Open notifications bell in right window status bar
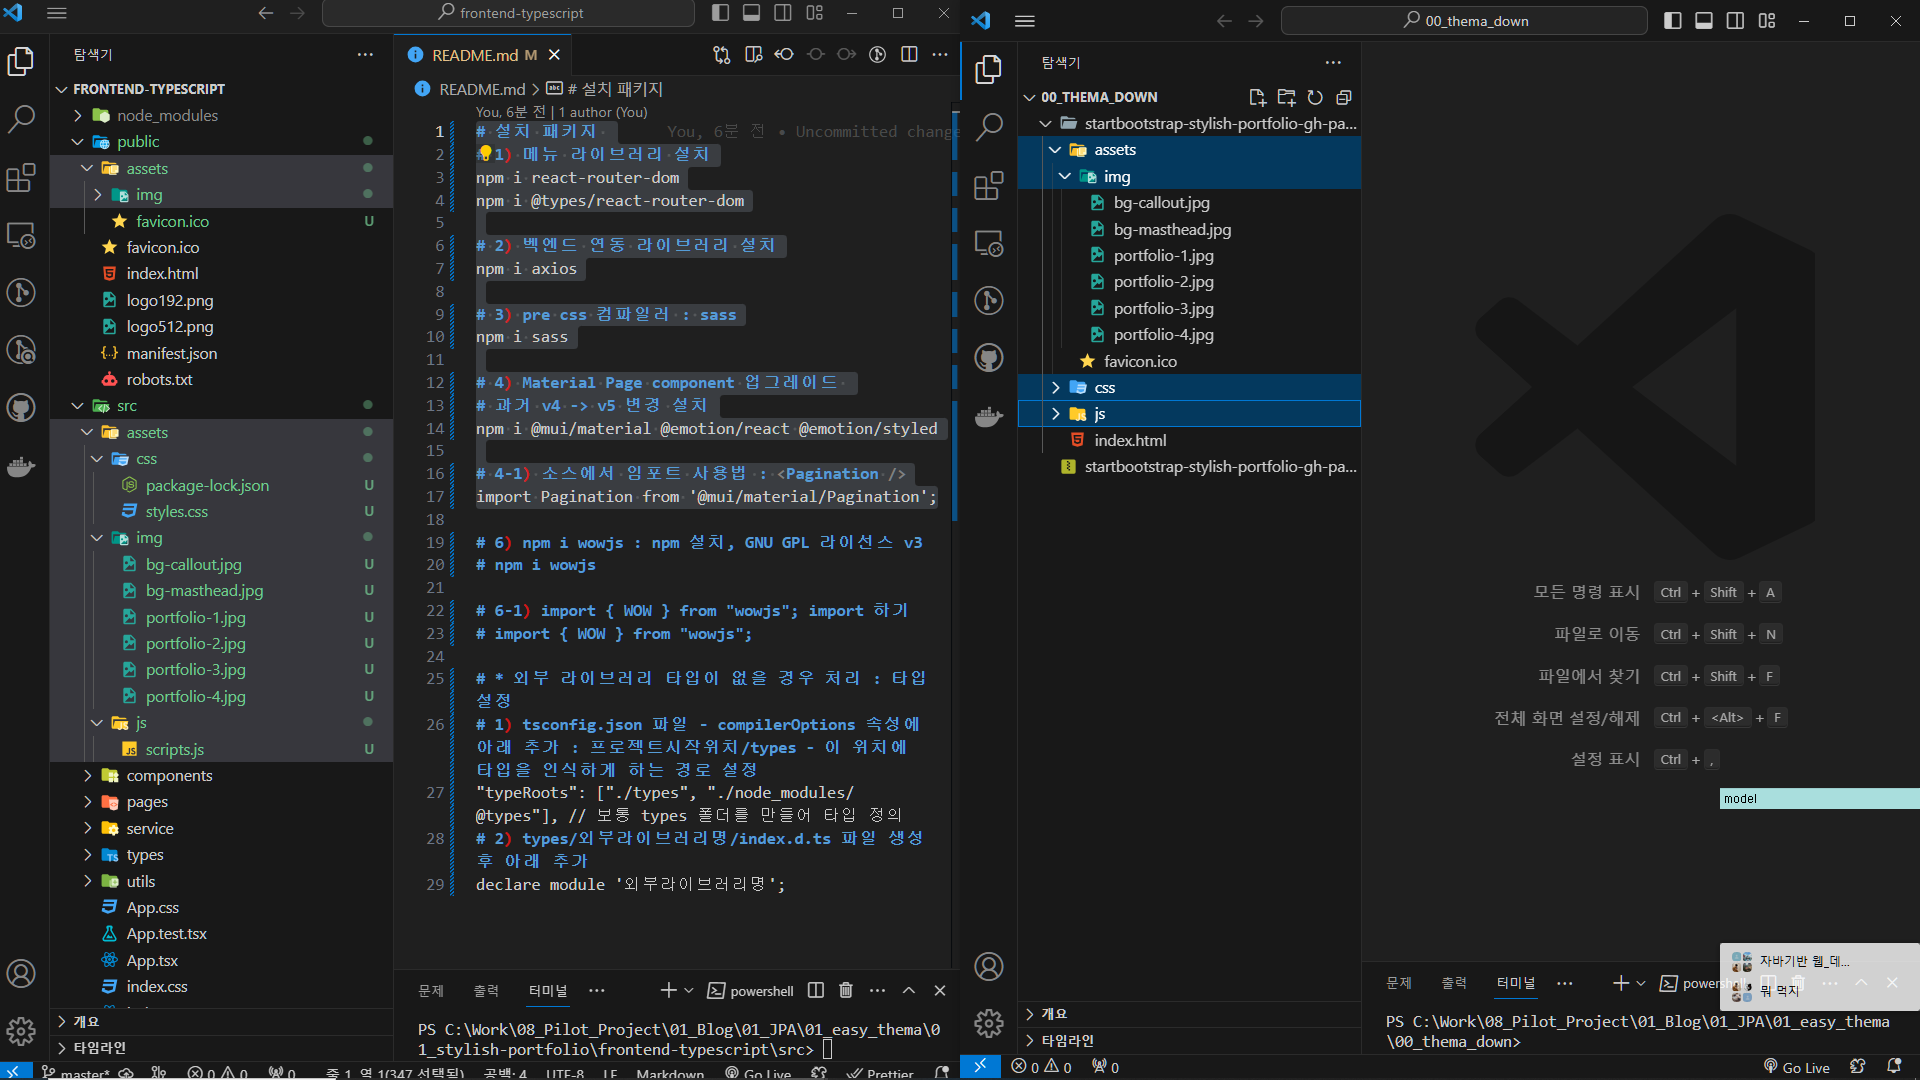The height and width of the screenshot is (1080, 1920). [x=1894, y=1067]
